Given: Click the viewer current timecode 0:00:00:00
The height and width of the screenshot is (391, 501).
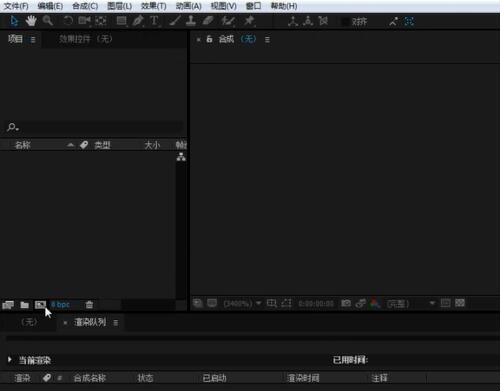Looking at the screenshot, I should pos(316,304).
